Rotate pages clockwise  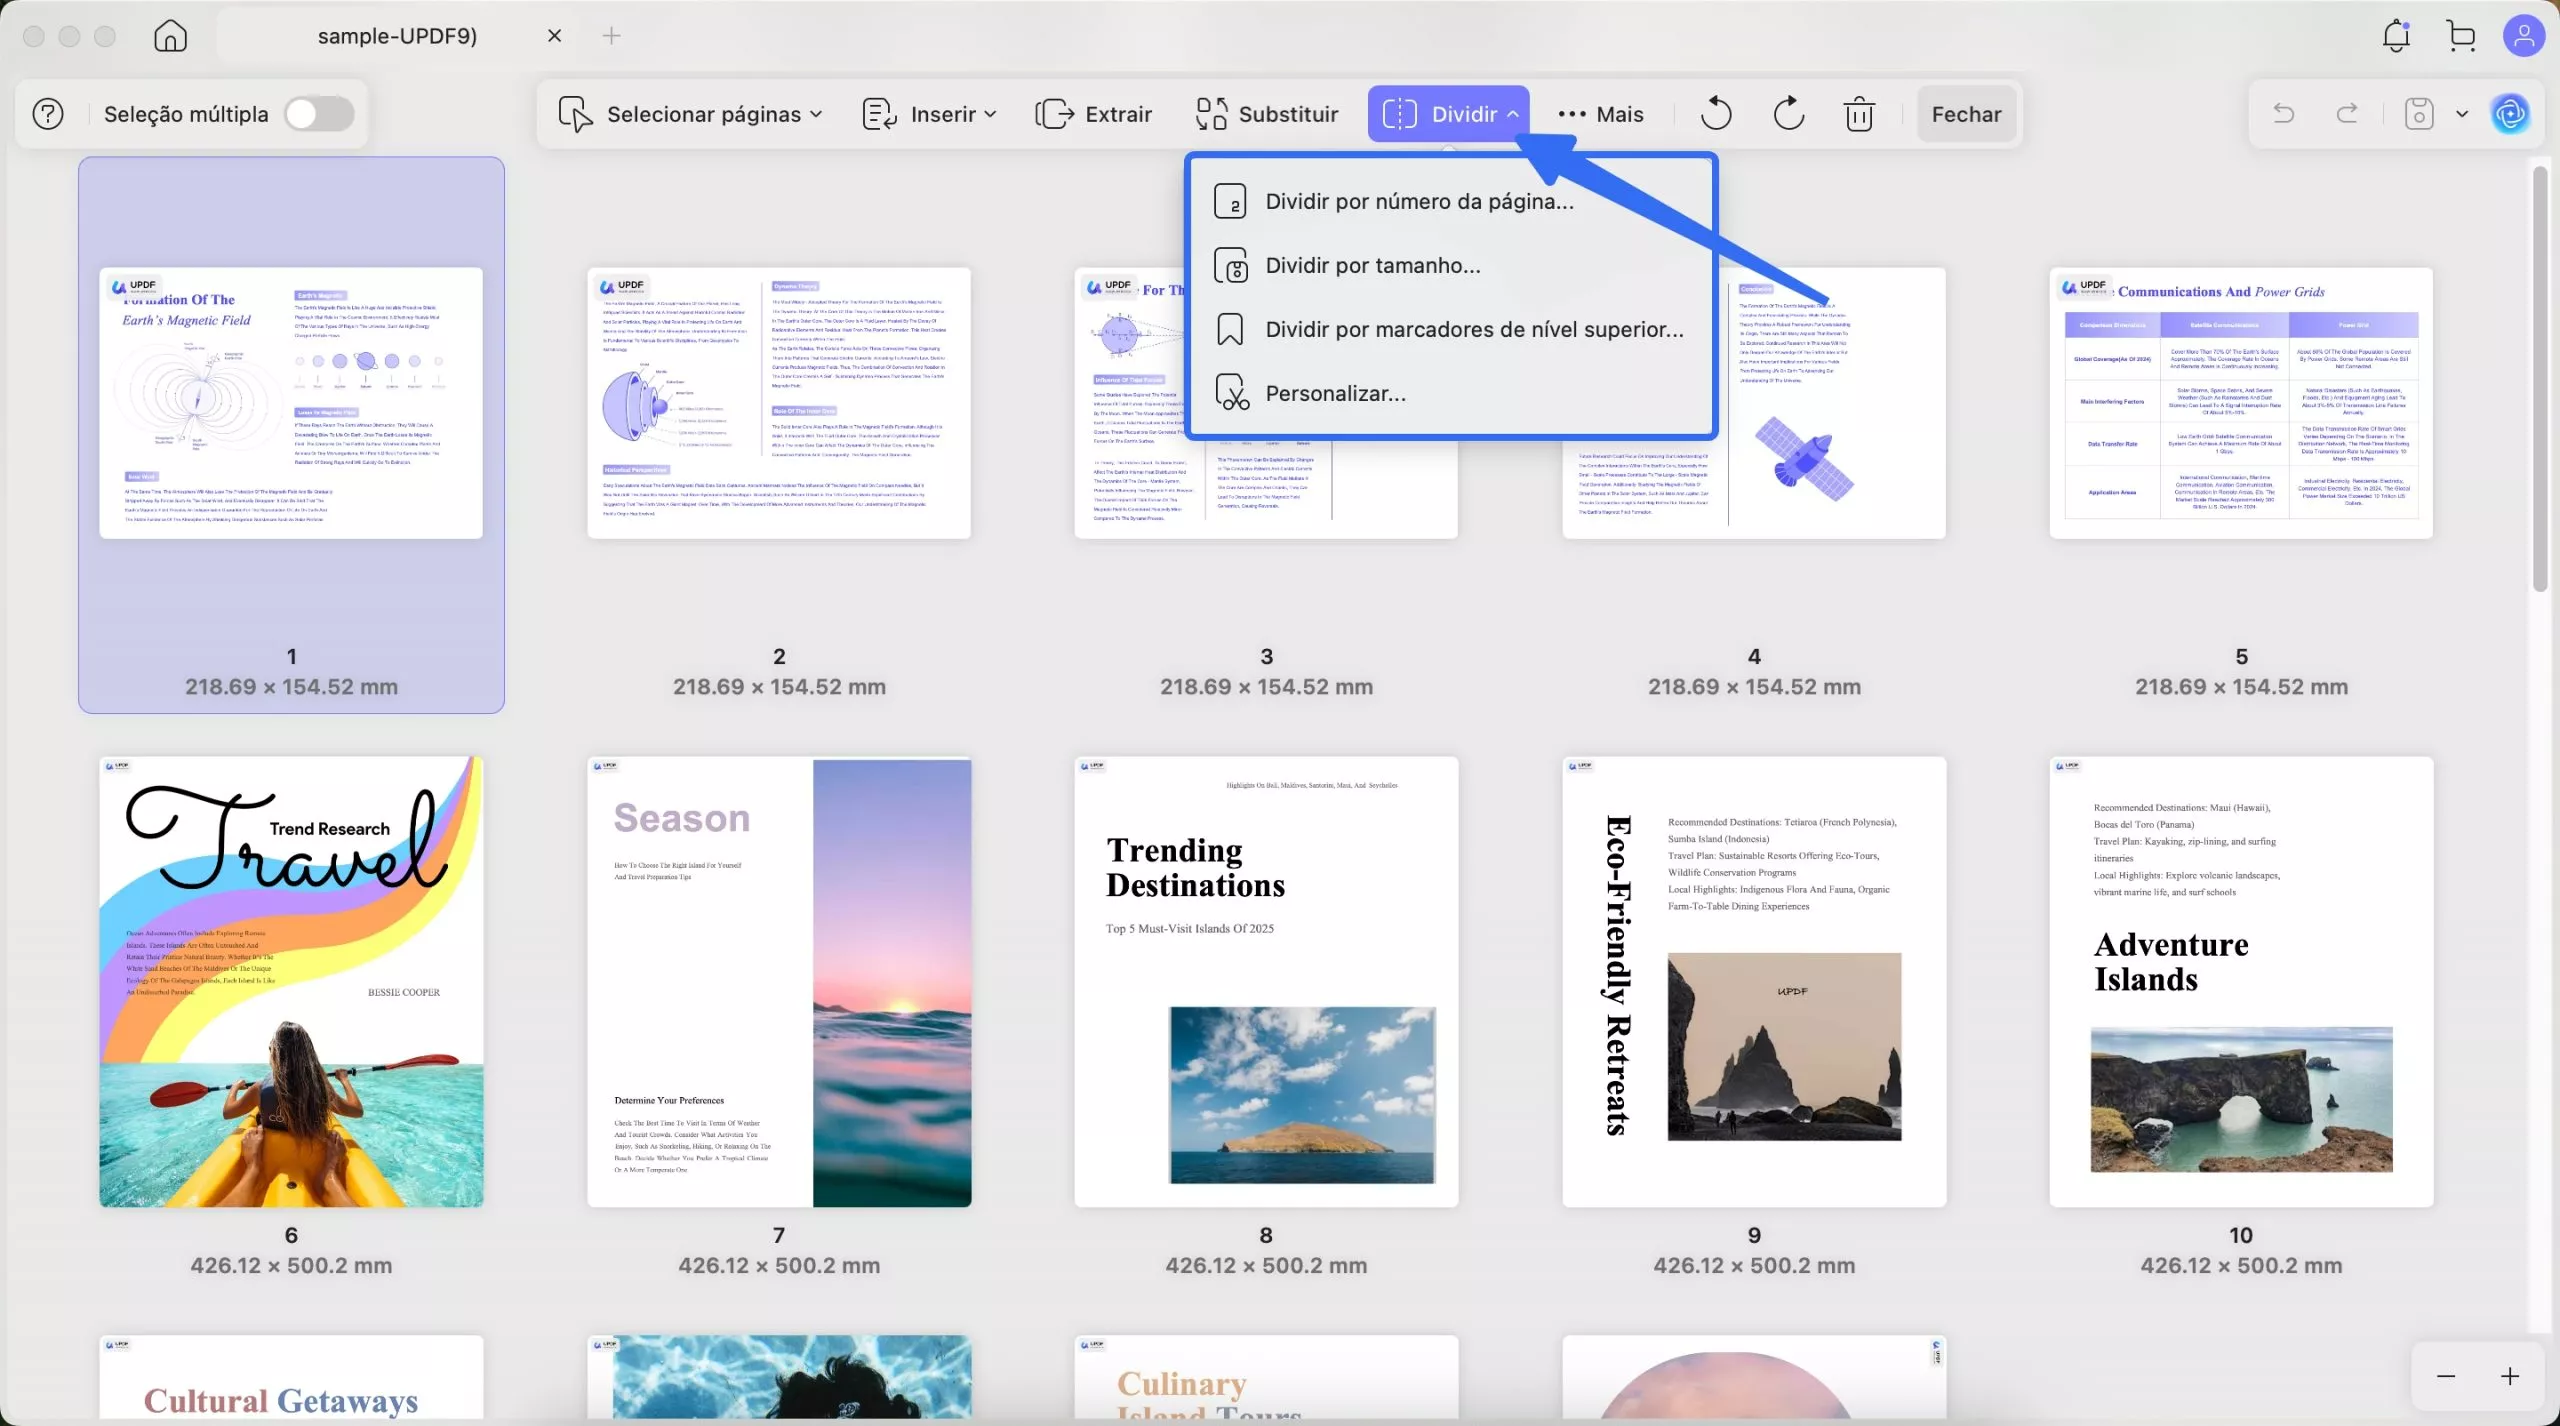coord(1788,114)
